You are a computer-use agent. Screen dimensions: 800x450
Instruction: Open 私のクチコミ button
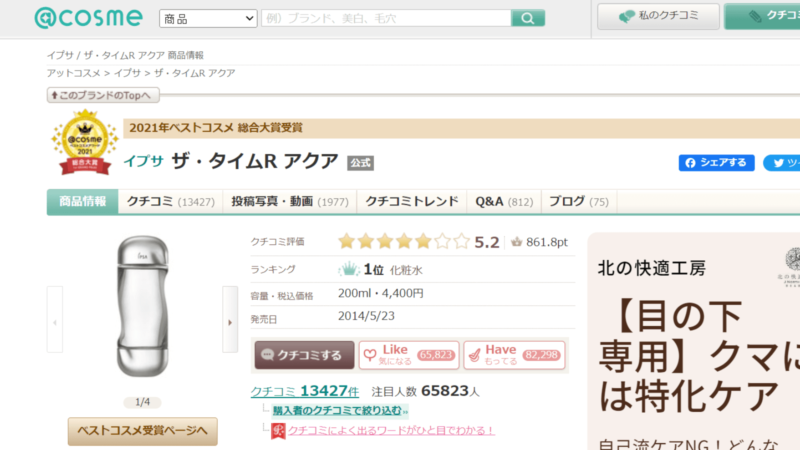[x=658, y=16]
